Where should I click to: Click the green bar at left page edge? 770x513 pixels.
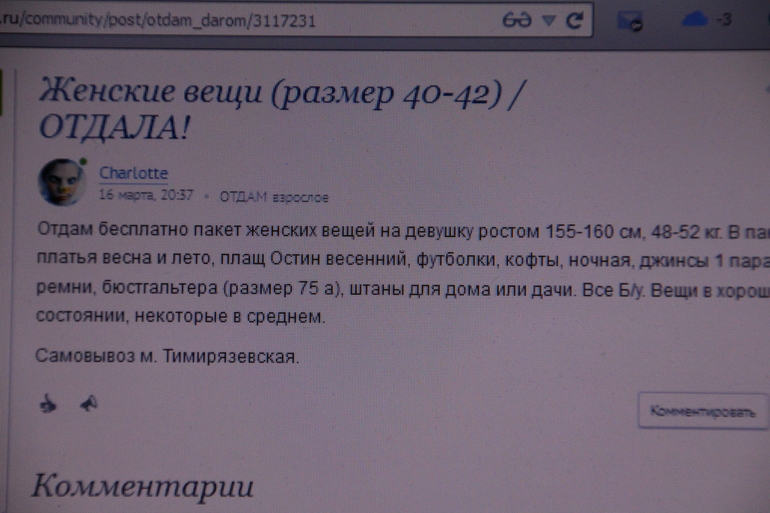[x=3, y=90]
